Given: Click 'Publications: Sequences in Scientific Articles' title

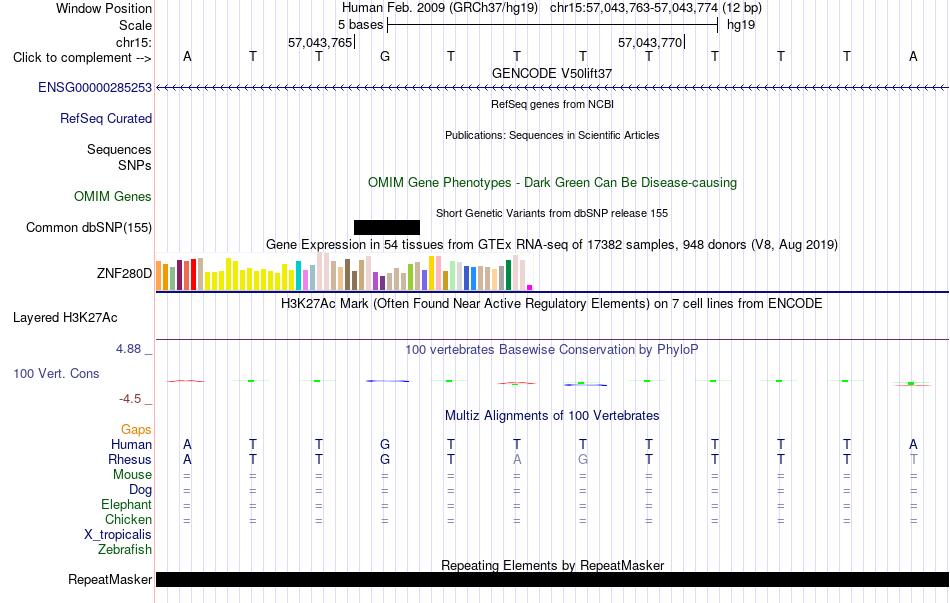Looking at the screenshot, I should (x=552, y=135).
